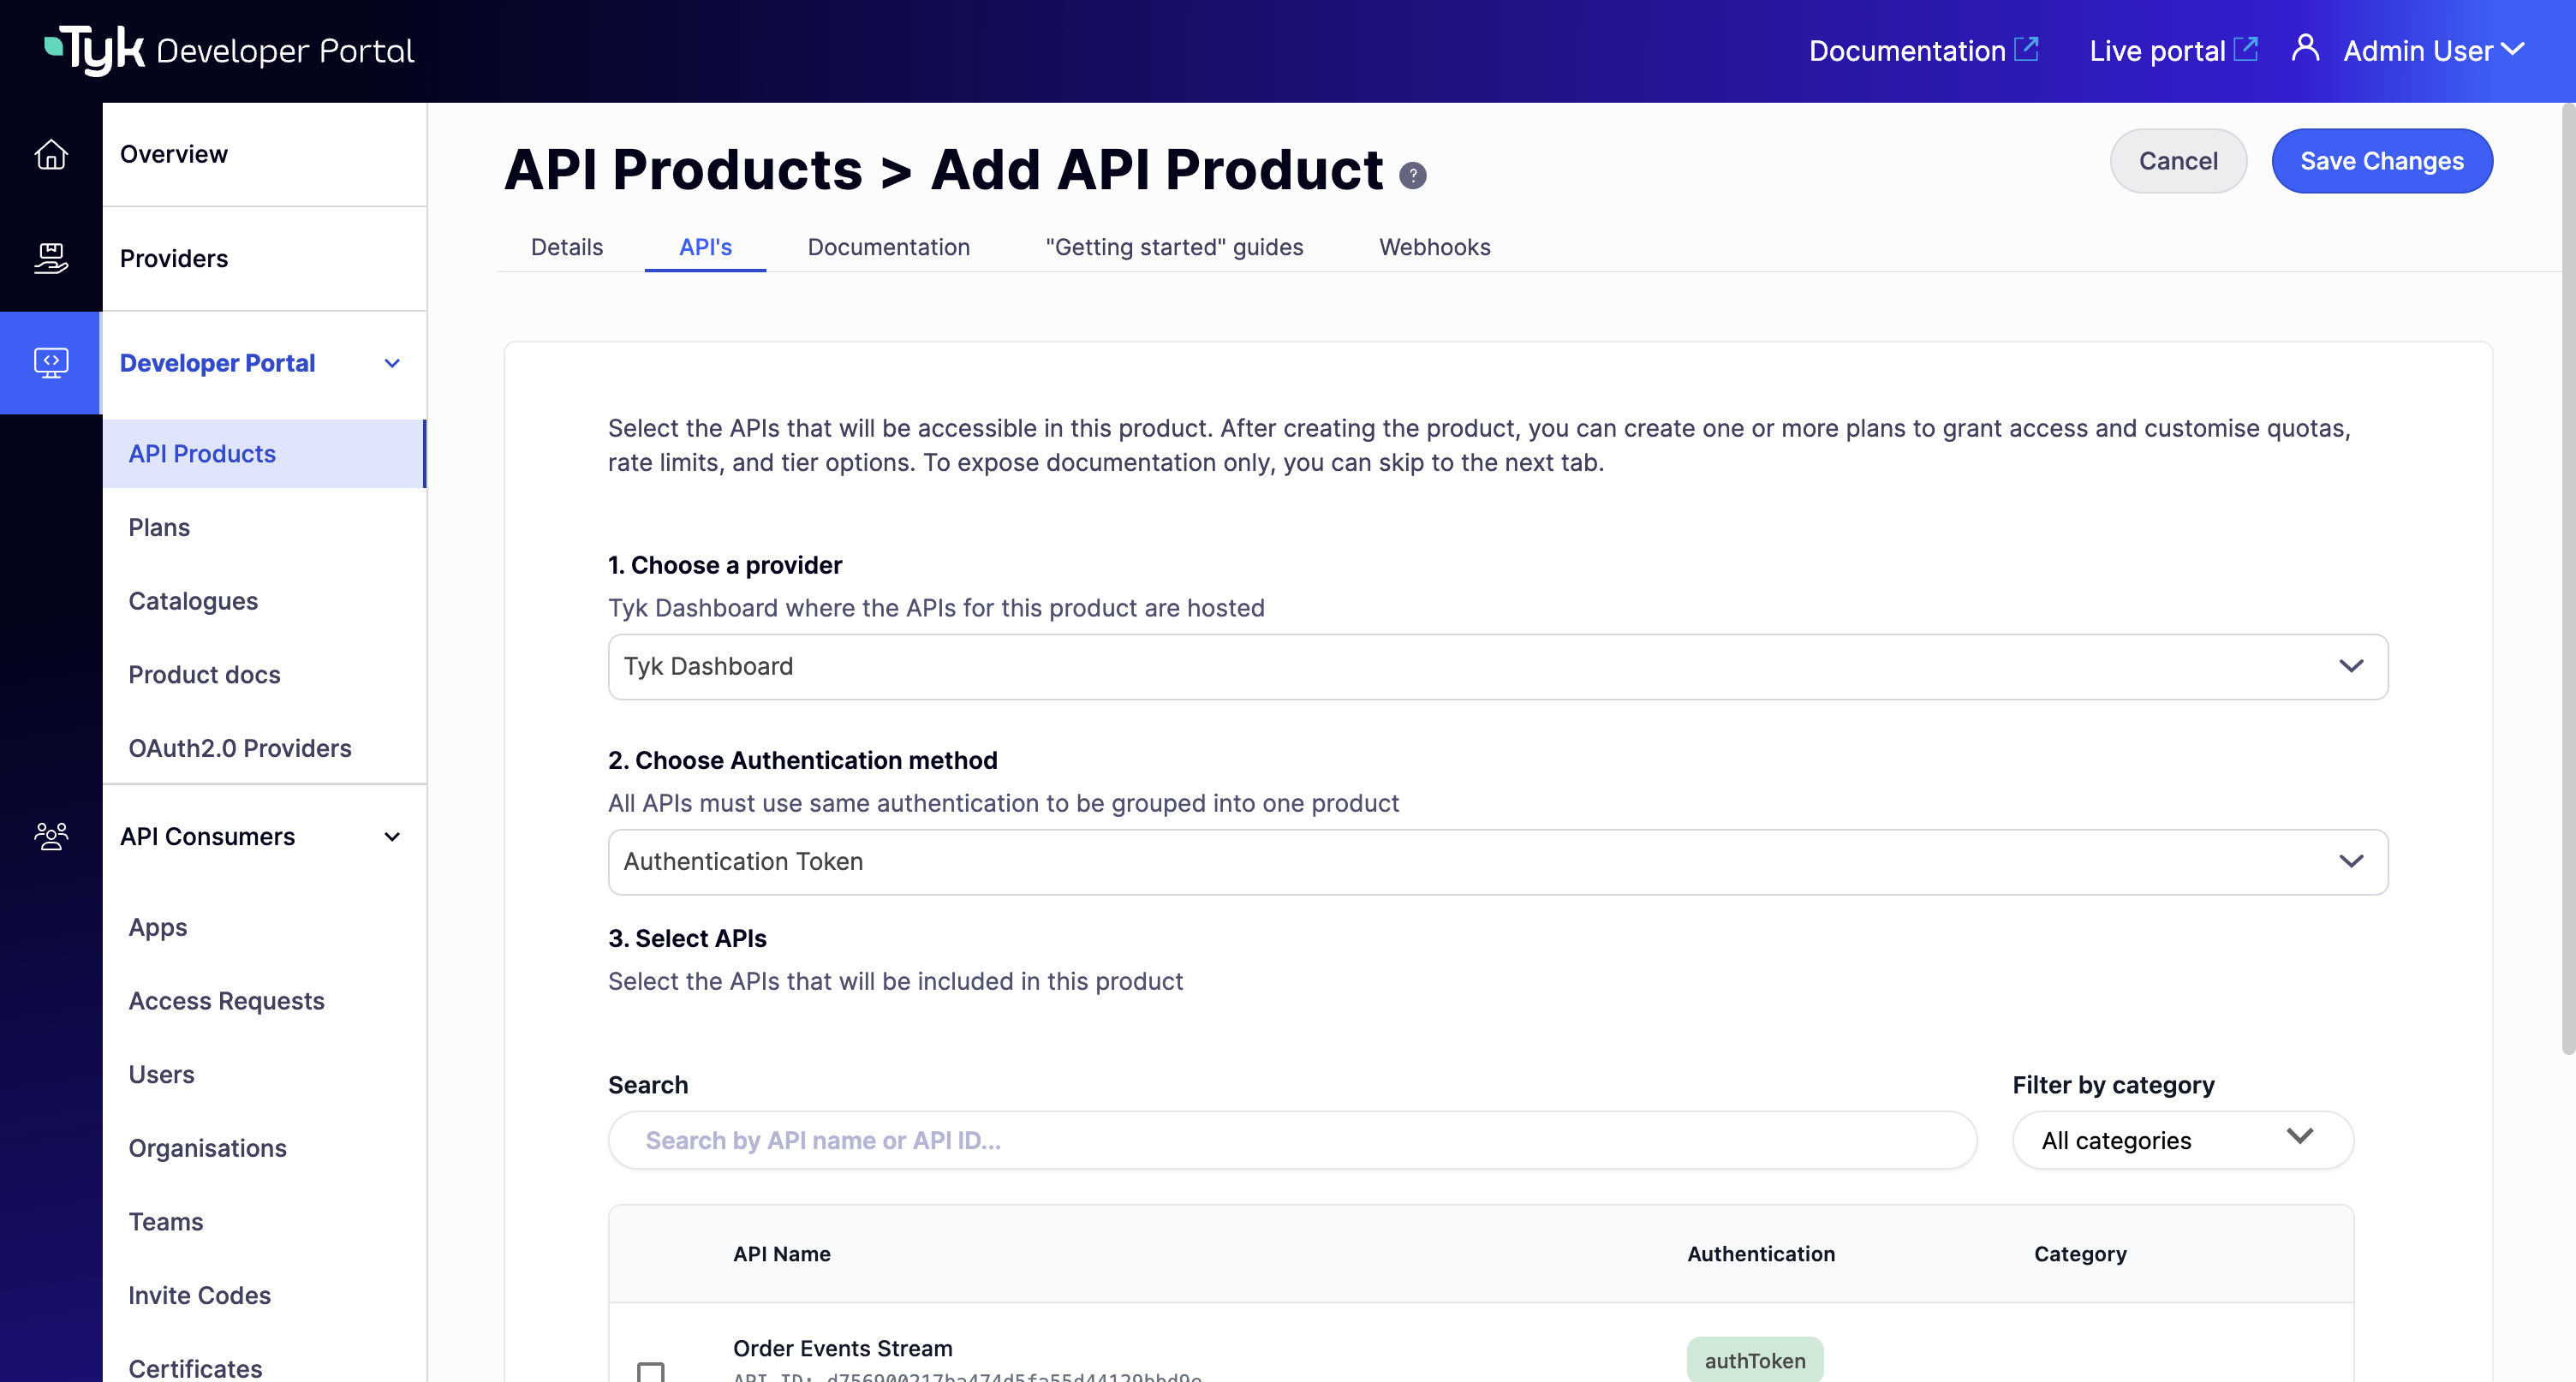Open Apps in the sidebar
The height and width of the screenshot is (1382, 2576).
(158, 927)
